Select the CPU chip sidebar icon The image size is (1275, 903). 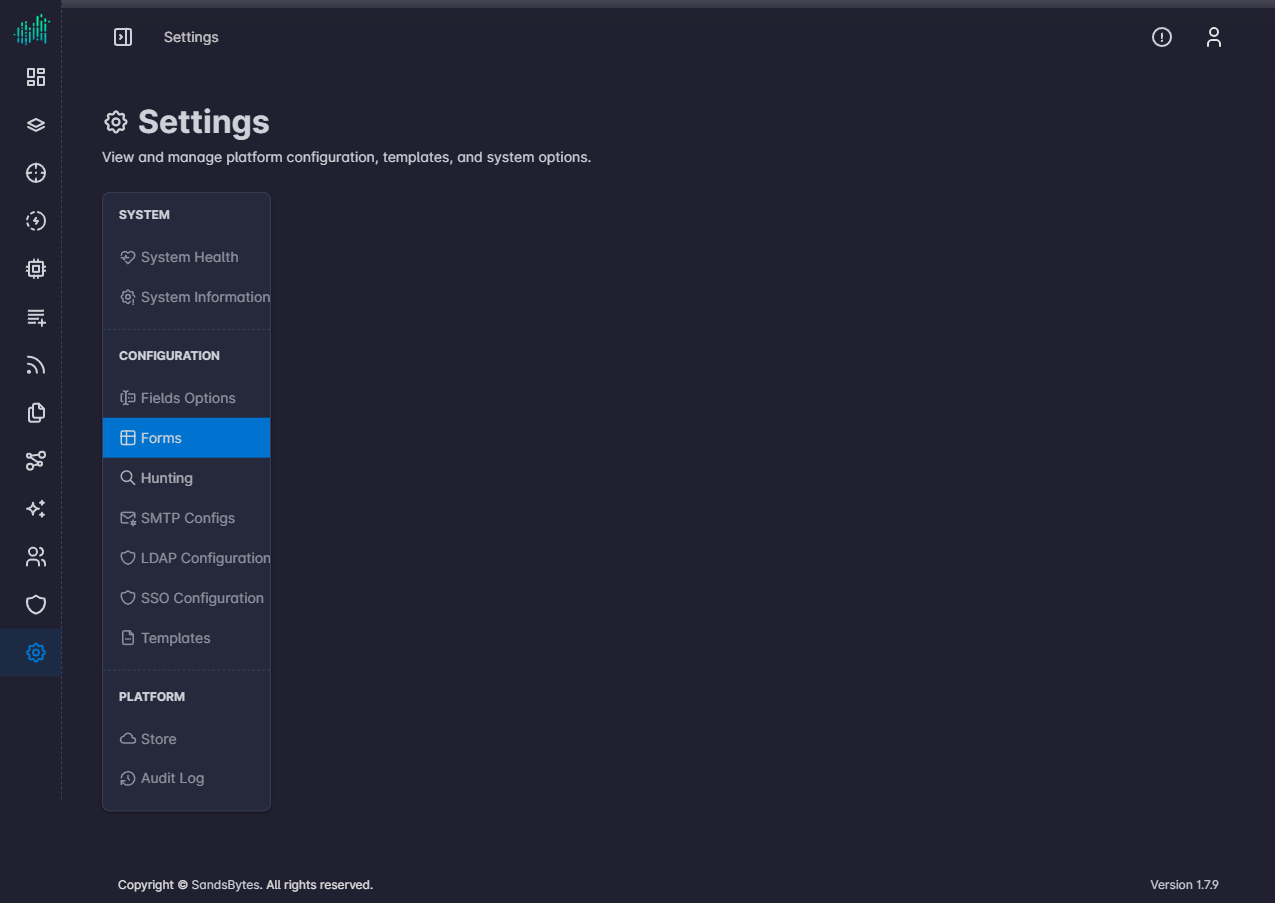click(x=36, y=269)
